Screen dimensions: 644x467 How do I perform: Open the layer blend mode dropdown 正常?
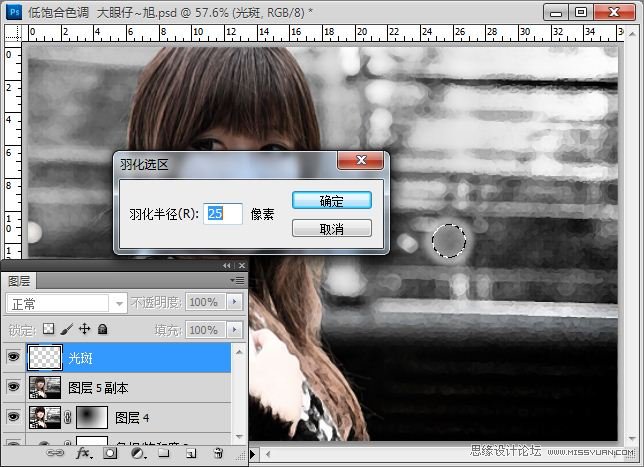click(x=66, y=304)
